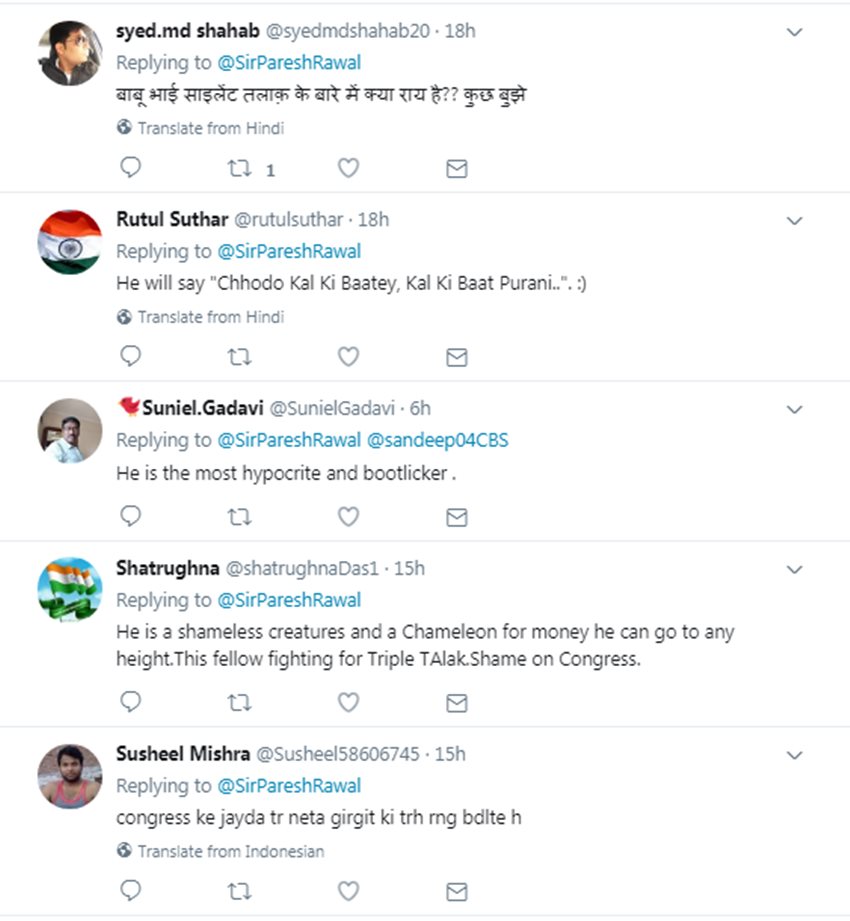The height and width of the screenshot is (921, 850).
Task: Retweet Shatrughna's tweet
Action: tap(240, 702)
